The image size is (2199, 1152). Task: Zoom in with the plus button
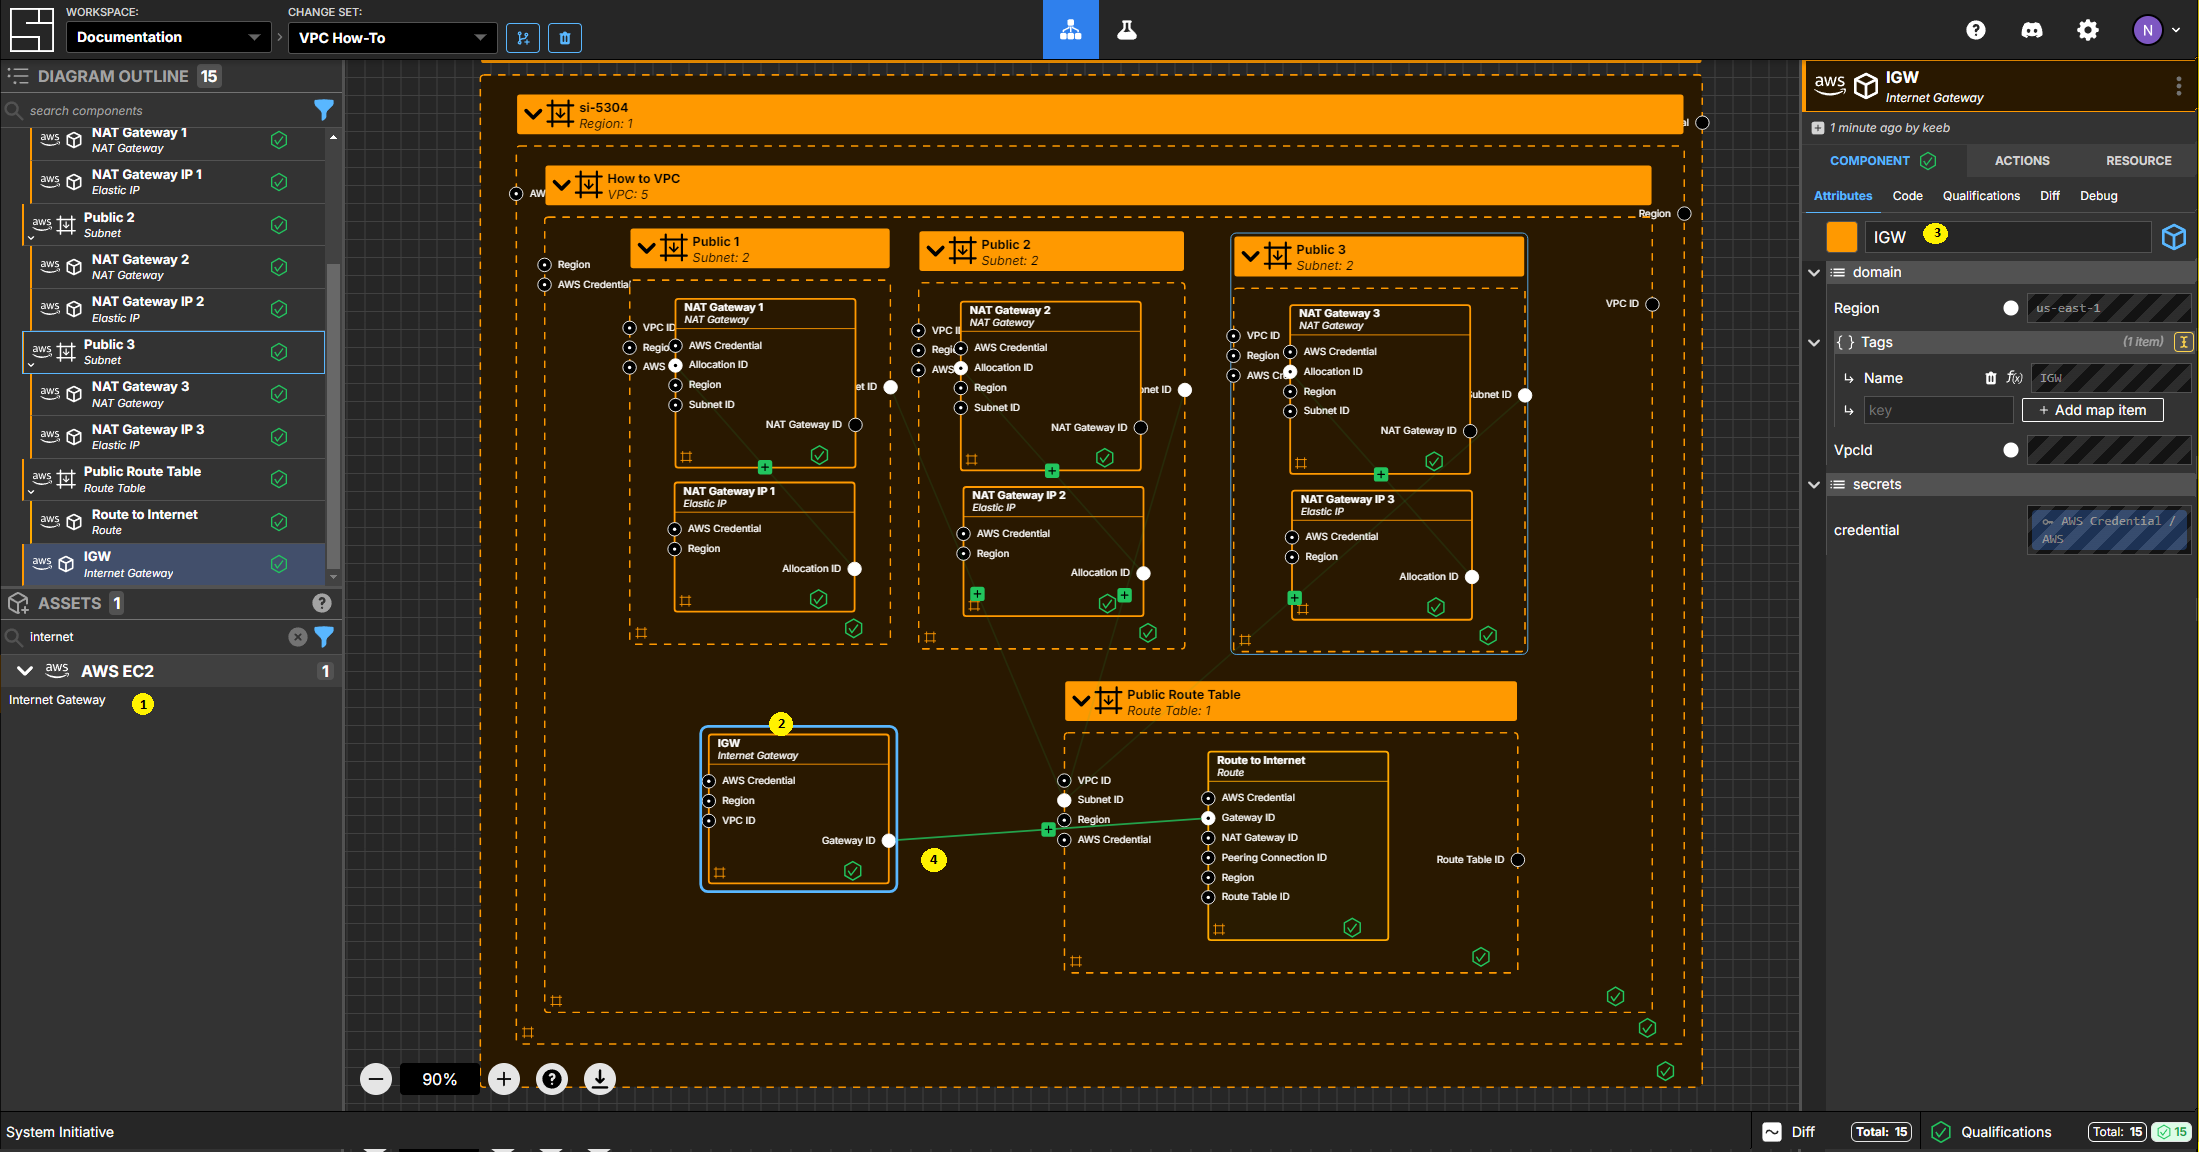click(504, 1079)
